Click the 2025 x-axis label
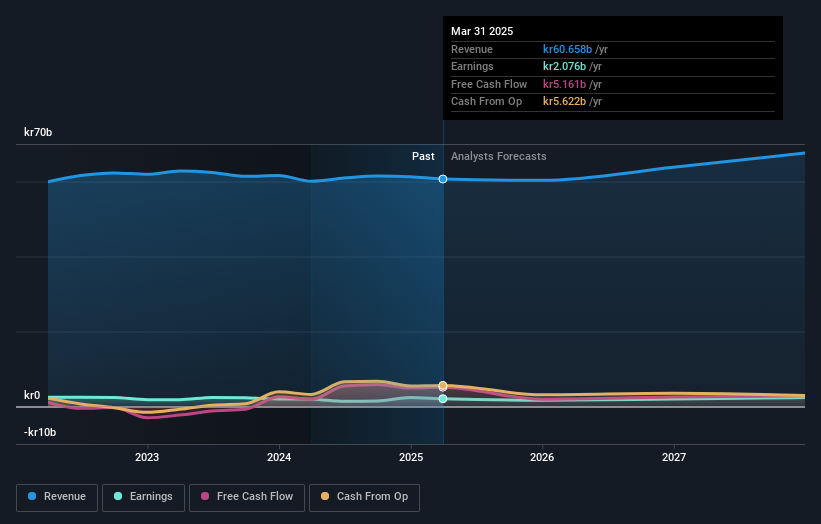This screenshot has height=524, width=821. coord(411,458)
